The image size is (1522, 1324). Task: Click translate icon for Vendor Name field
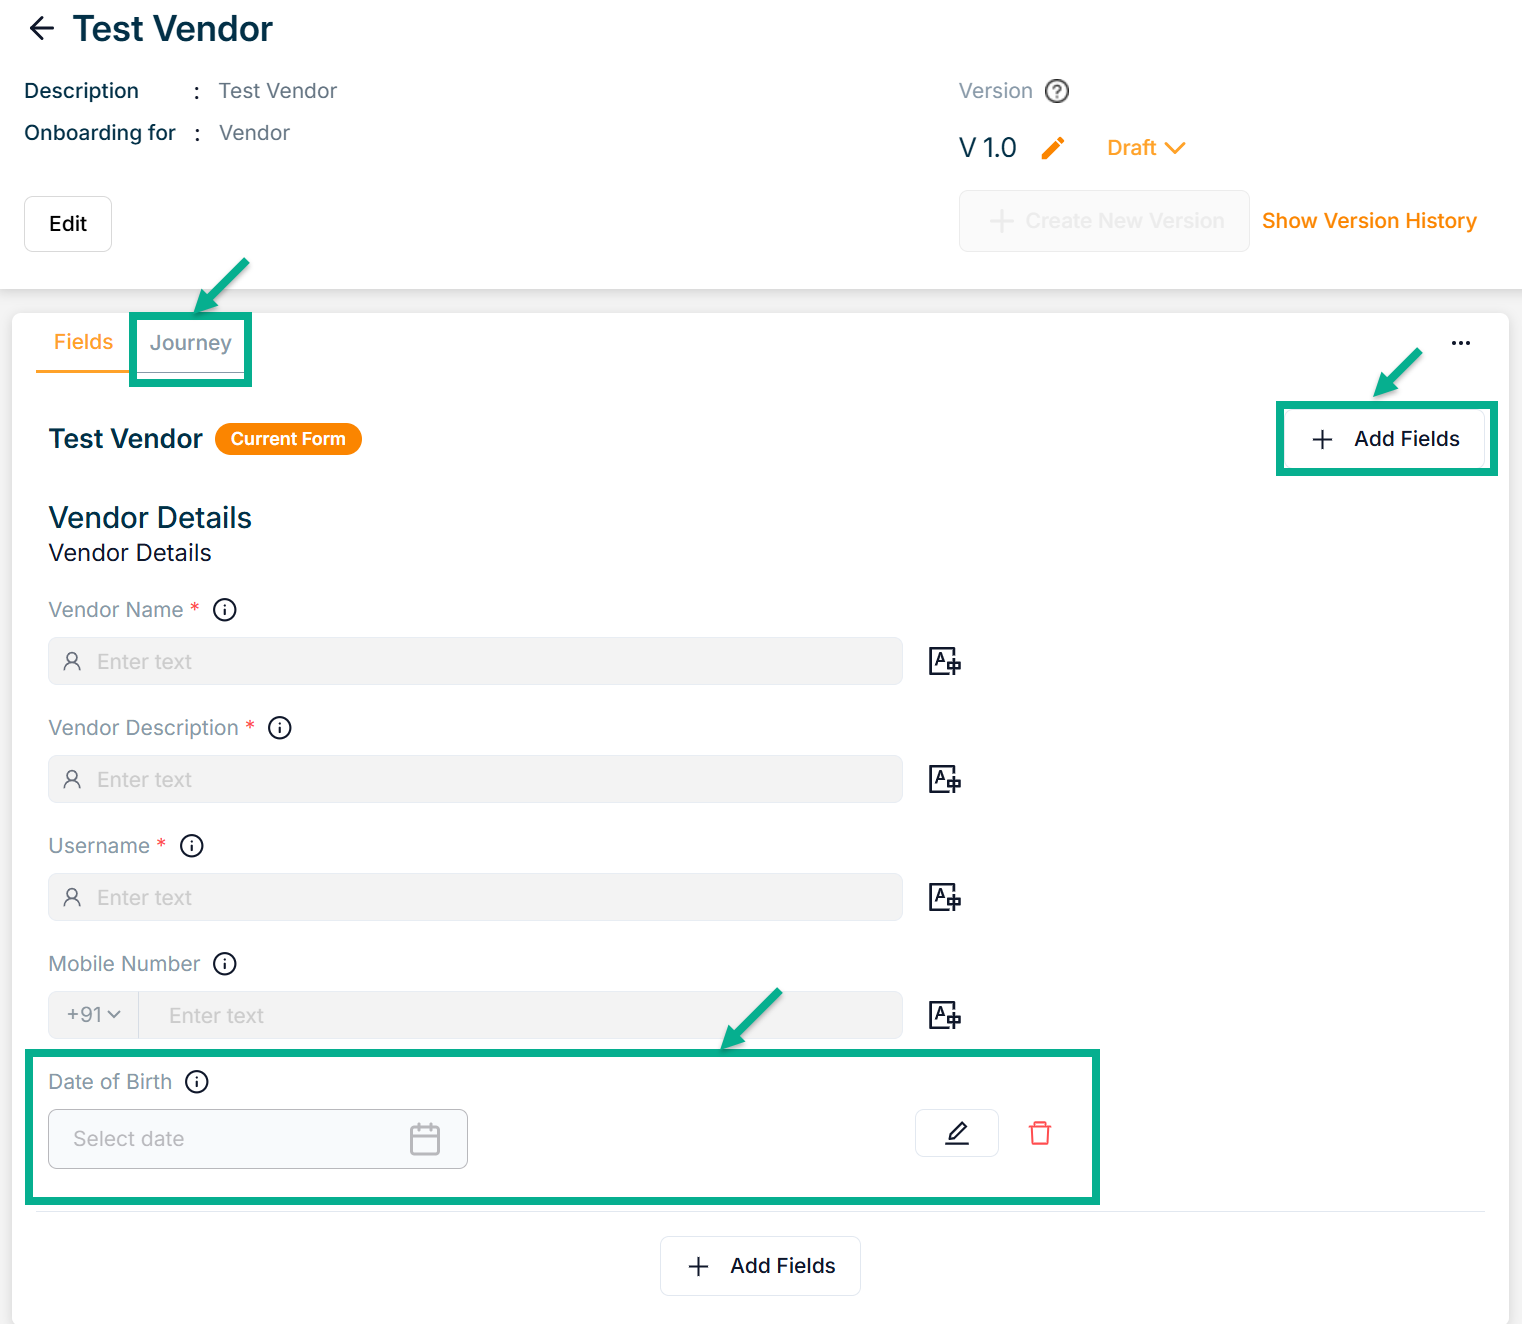944,661
